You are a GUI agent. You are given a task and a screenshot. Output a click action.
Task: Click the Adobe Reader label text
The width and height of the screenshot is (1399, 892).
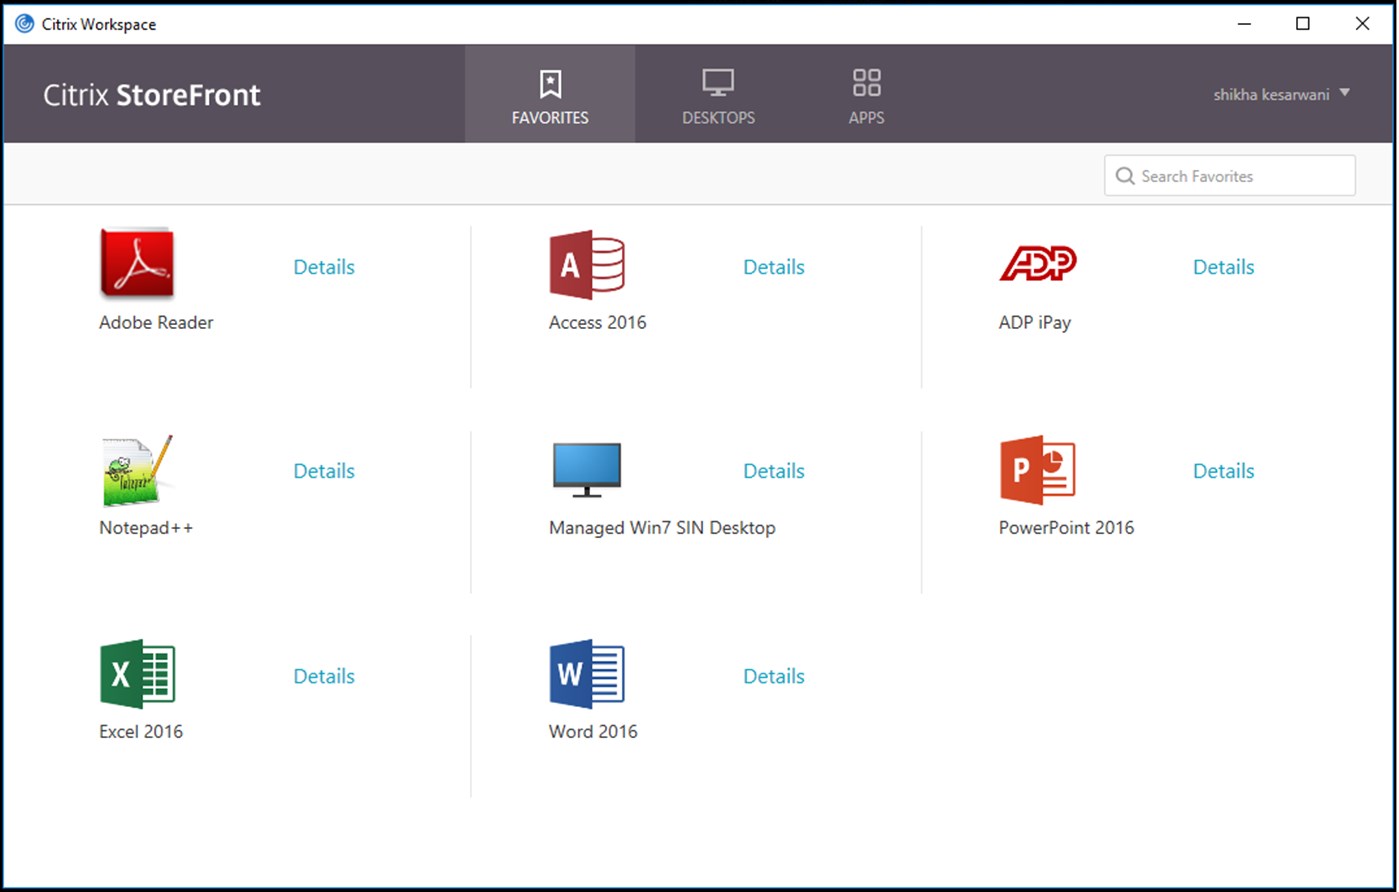coord(156,322)
